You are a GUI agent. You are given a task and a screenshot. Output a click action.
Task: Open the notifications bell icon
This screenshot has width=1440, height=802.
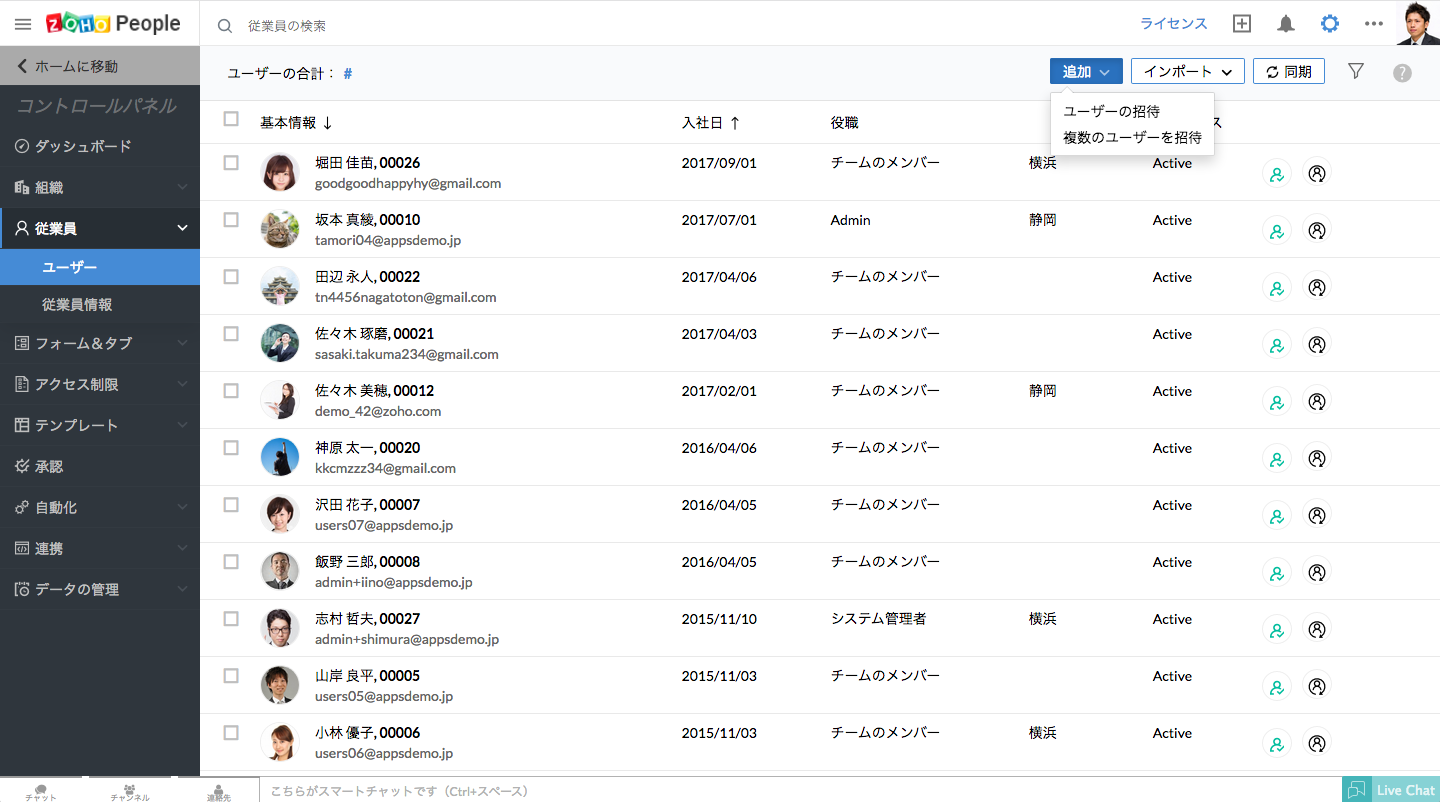(1286, 24)
